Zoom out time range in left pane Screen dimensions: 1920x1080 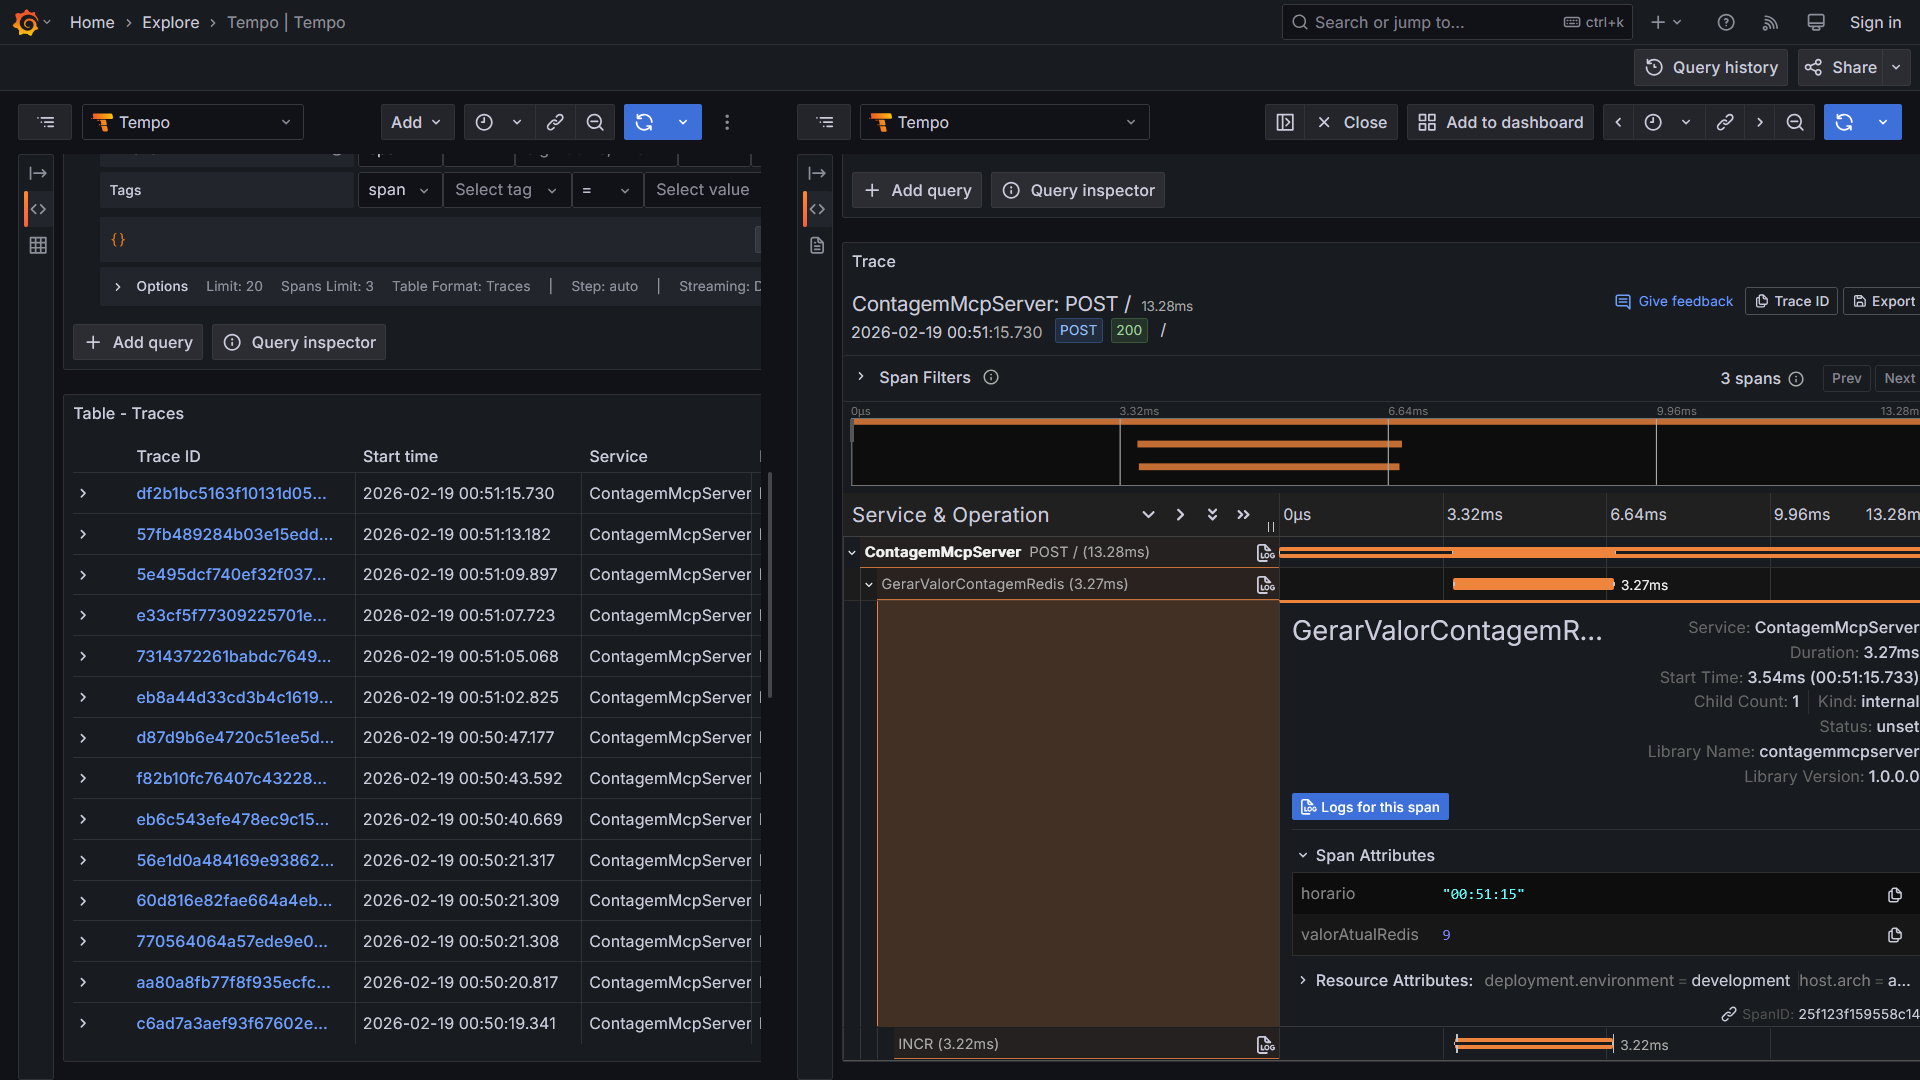[595, 122]
